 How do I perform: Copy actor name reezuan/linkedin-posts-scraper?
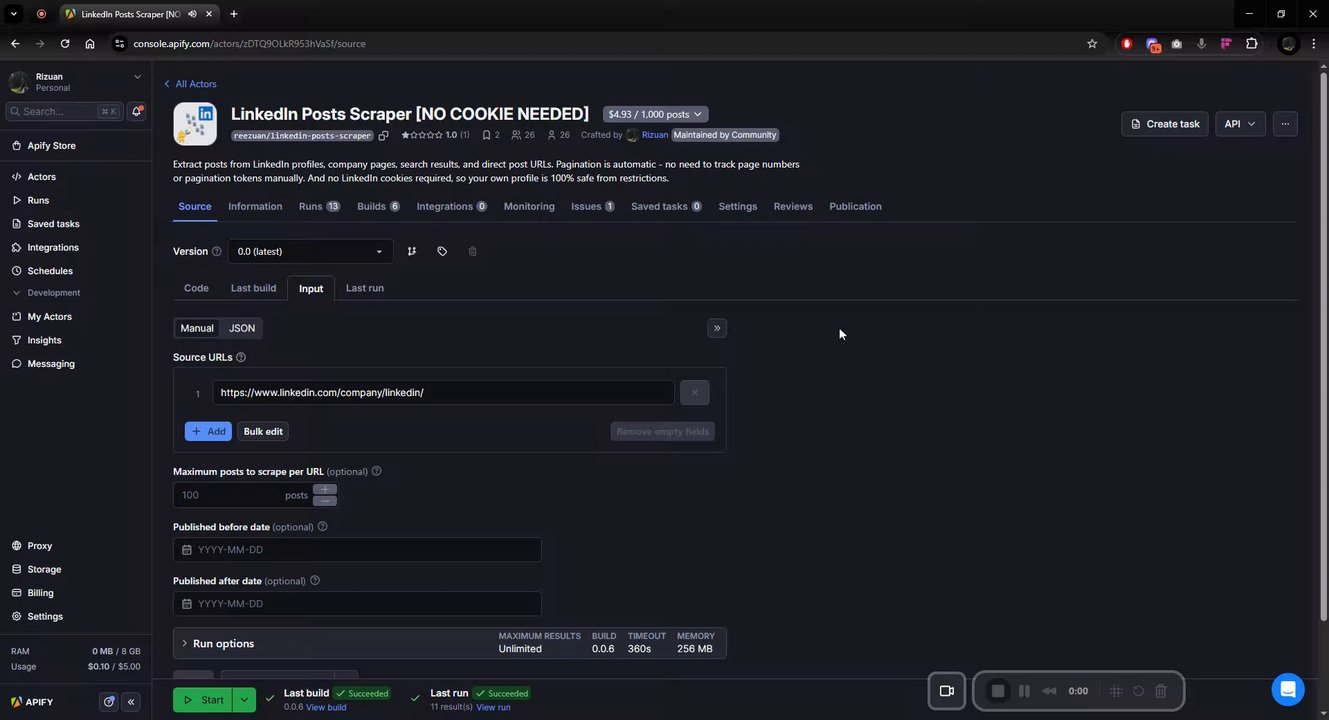click(x=384, y=135)
